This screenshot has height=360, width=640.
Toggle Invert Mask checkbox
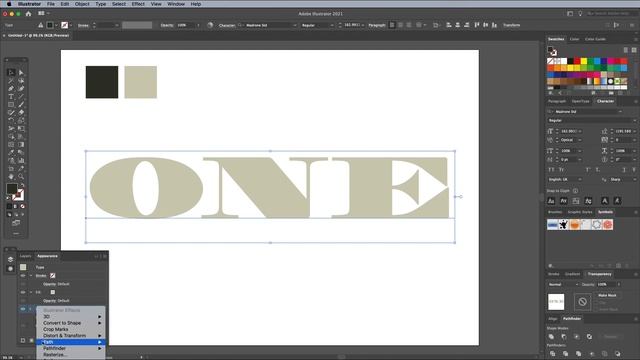pyautogui.click(x=596, y=309)
